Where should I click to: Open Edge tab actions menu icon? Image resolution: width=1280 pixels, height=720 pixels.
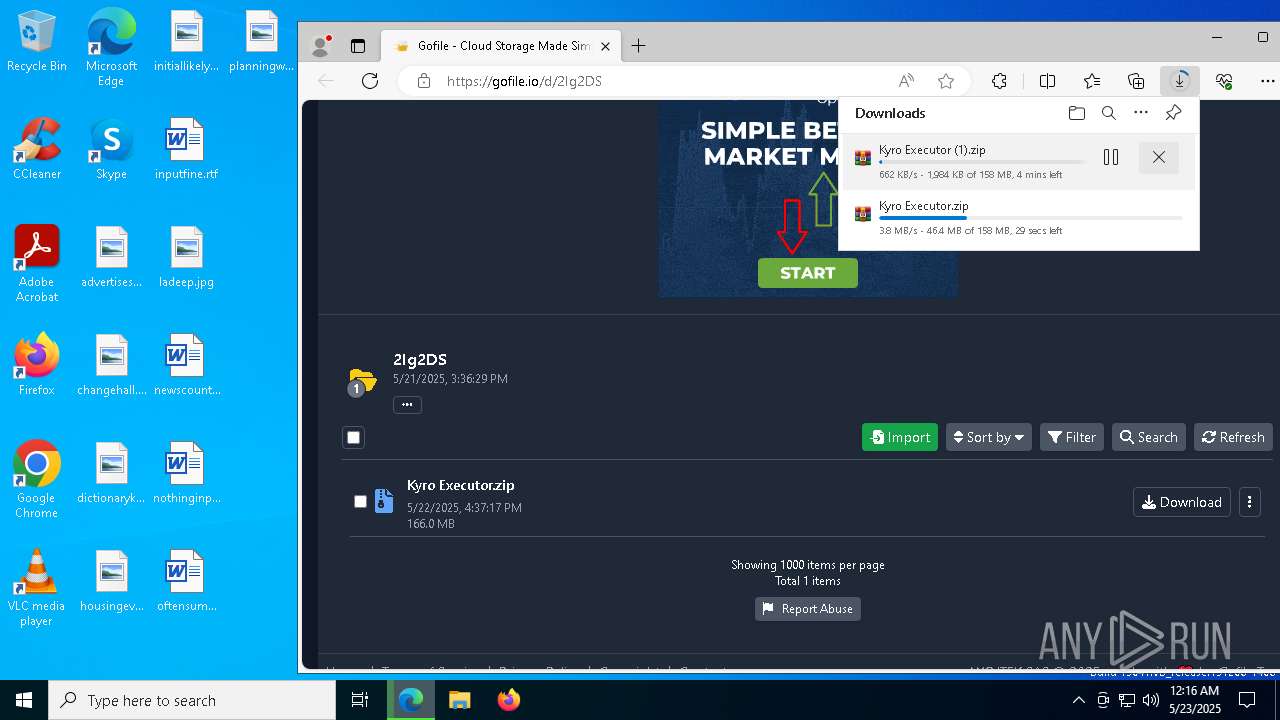(357, 46)
